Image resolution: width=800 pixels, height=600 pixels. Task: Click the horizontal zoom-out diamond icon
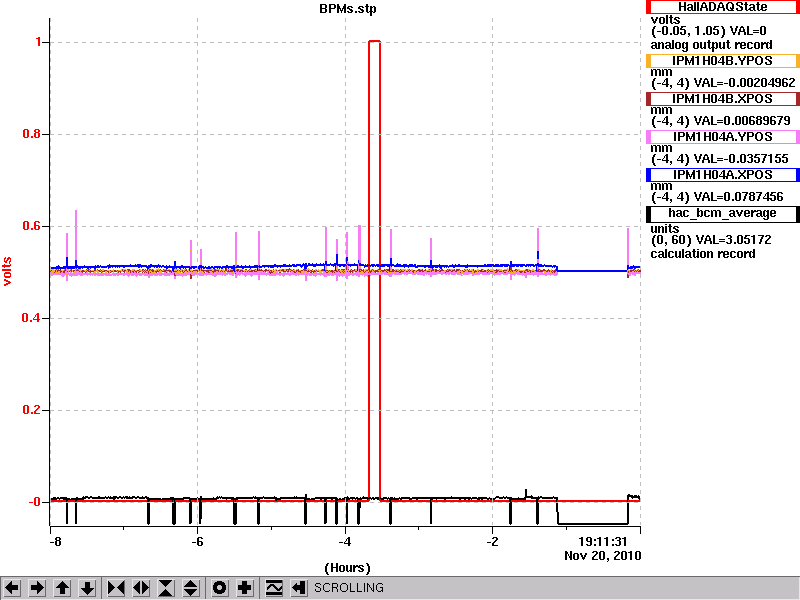141,588
